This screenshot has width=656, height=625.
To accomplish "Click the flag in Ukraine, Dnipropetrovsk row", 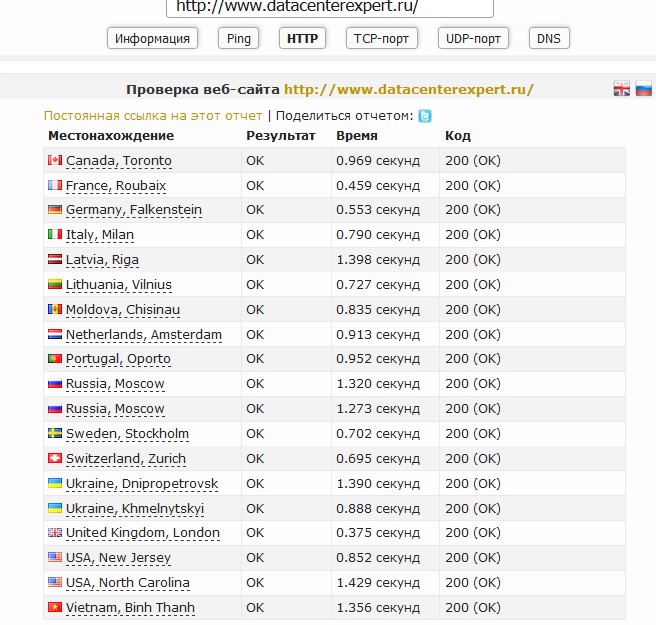I will [55, 483].
